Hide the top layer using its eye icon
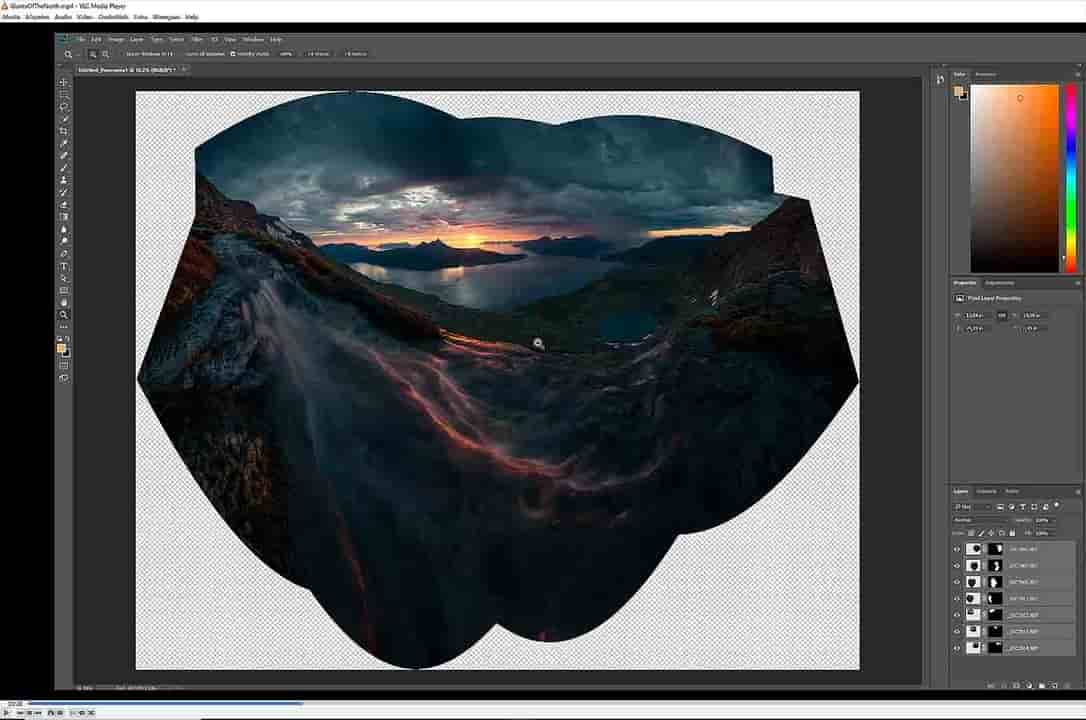Viewport: 1086px width, 720px height. coord(957,549)
